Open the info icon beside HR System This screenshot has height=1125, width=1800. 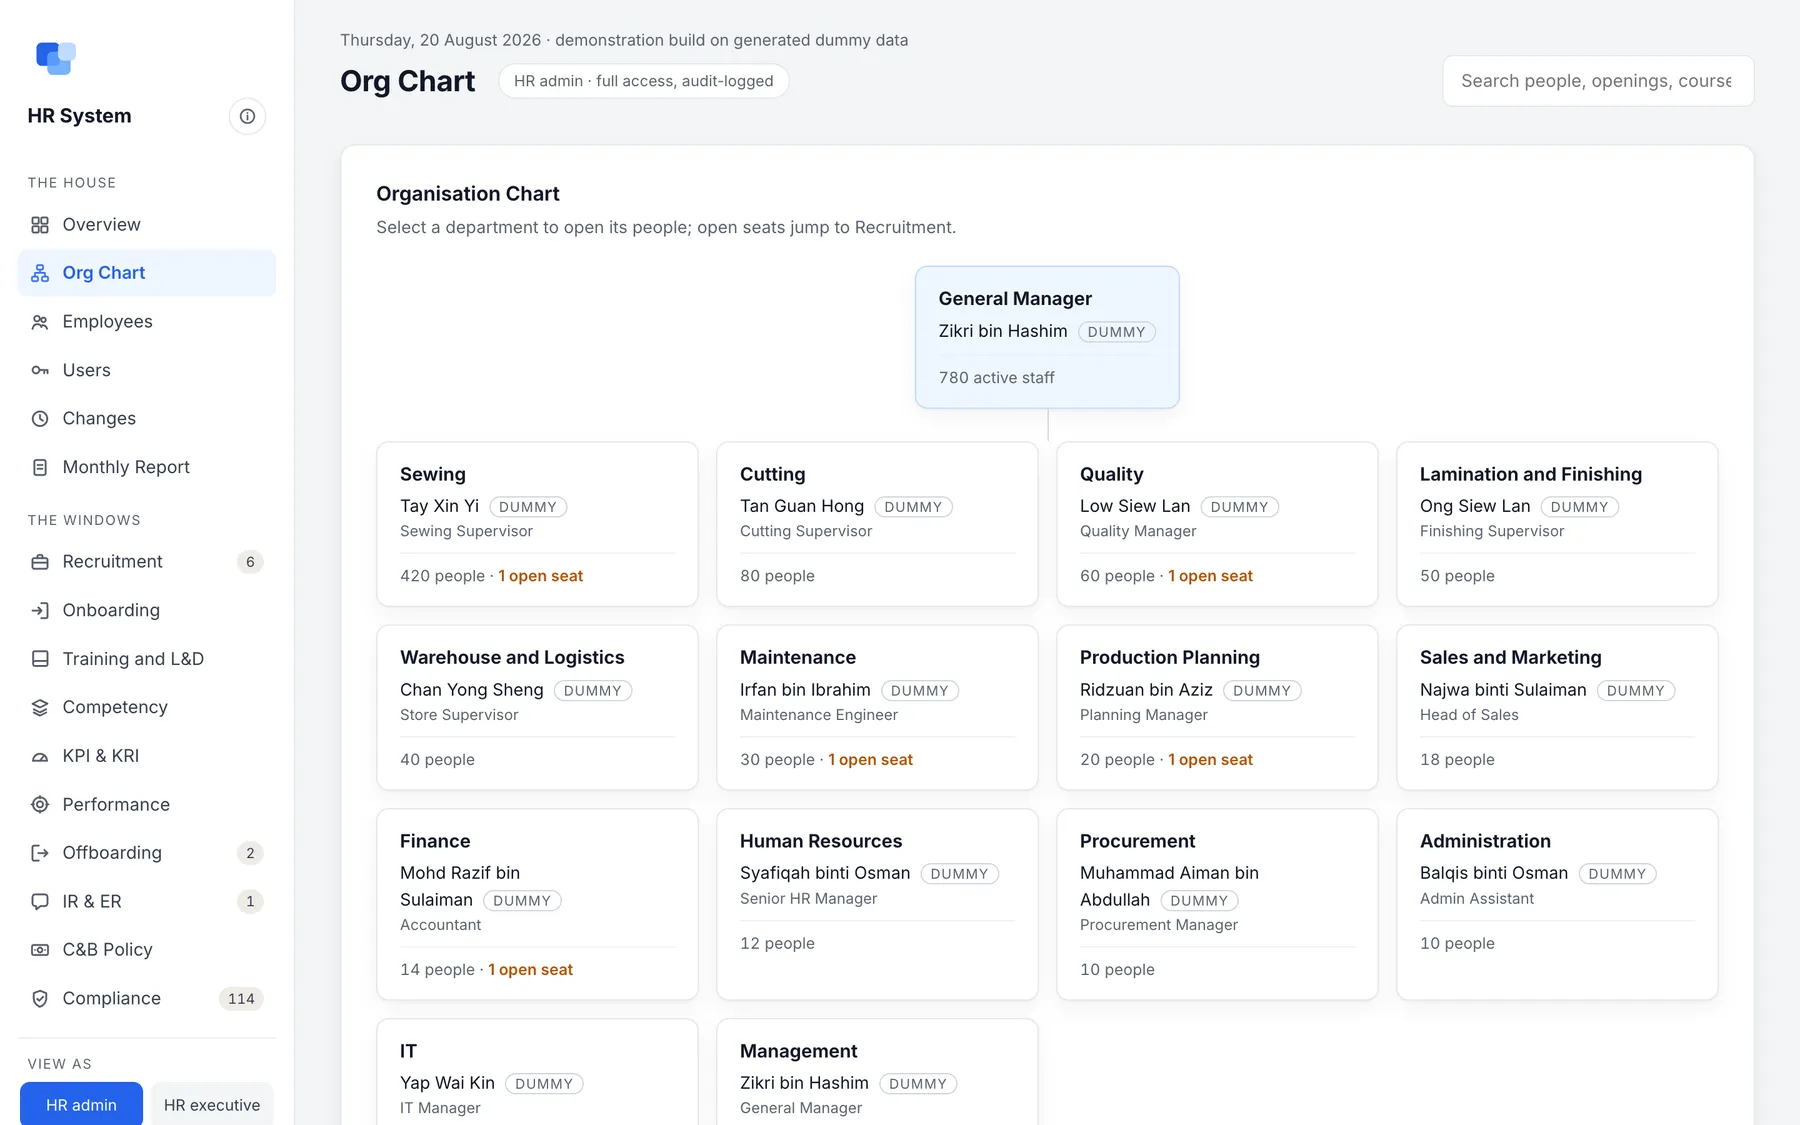coord(247,116)
